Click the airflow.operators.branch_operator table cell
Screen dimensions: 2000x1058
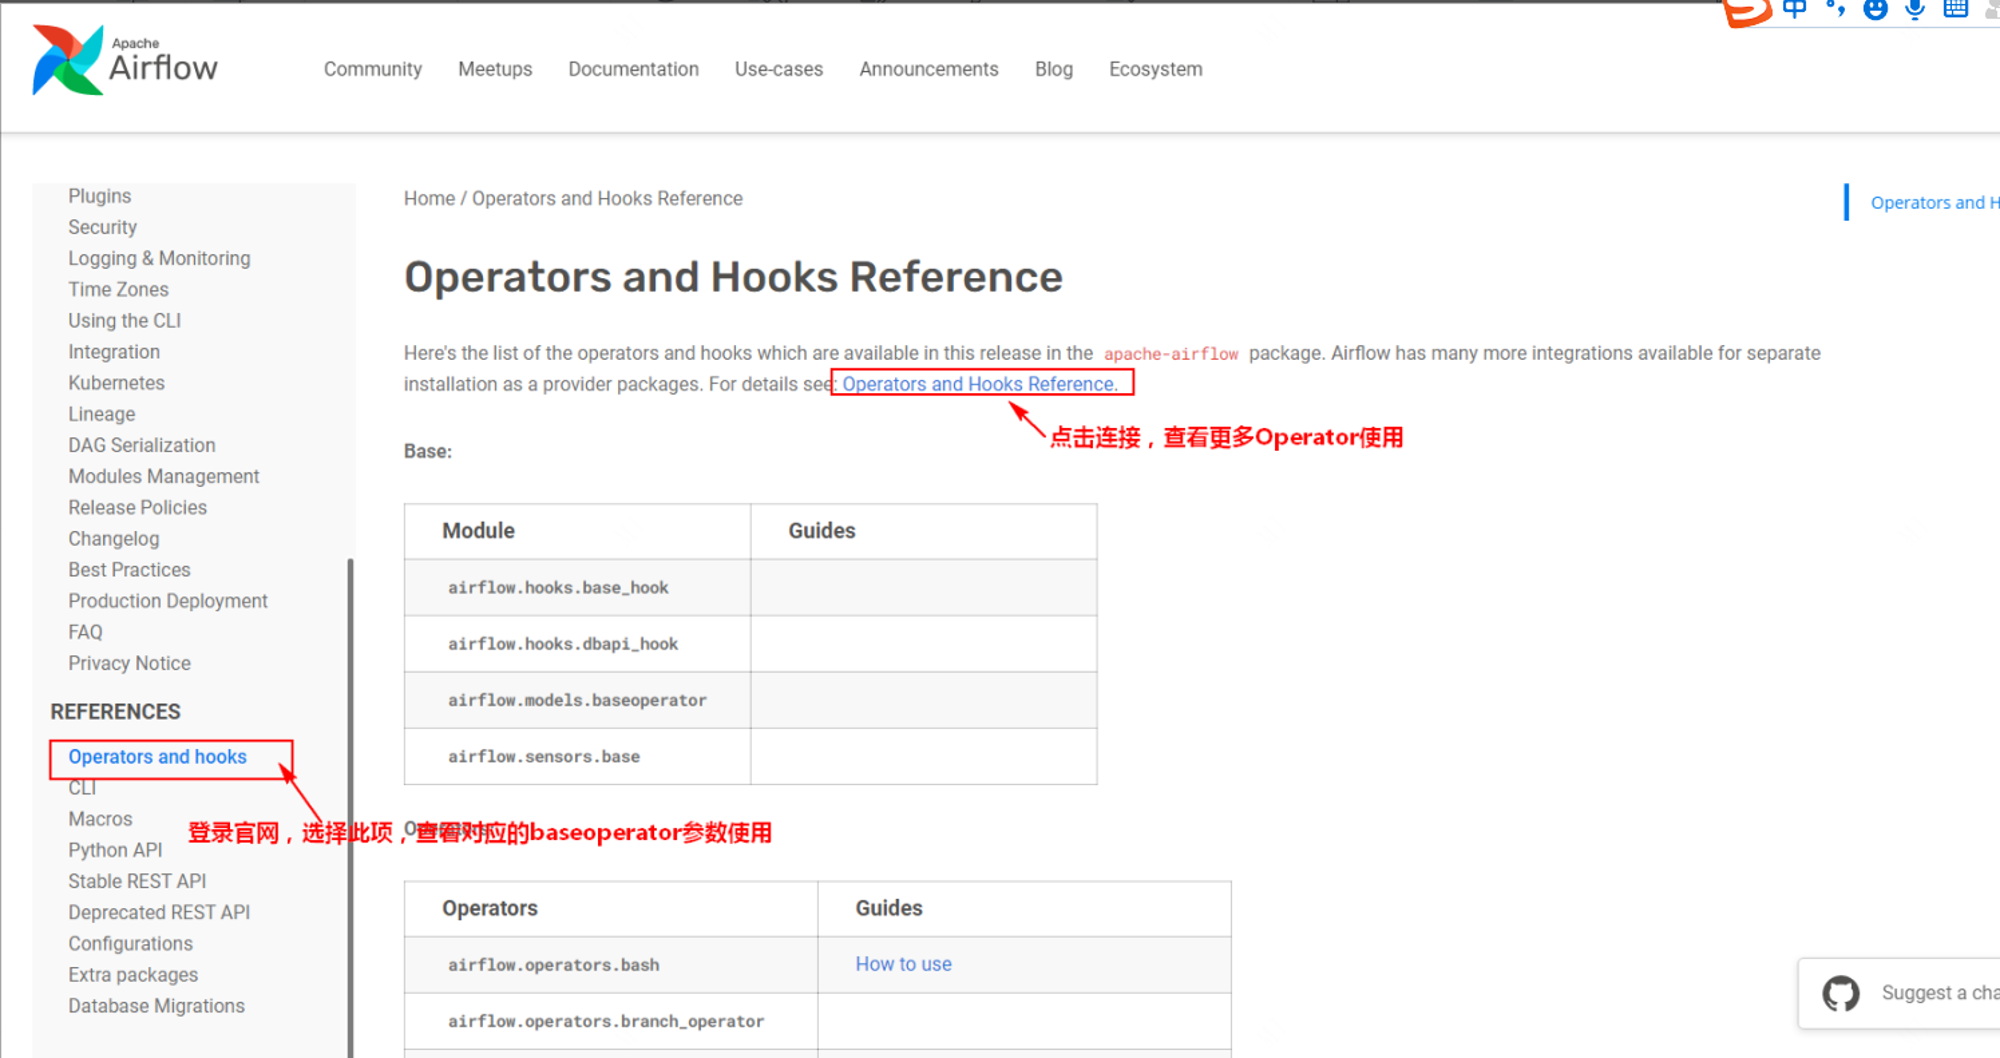pyautogui.click(x=611, y=1021)
